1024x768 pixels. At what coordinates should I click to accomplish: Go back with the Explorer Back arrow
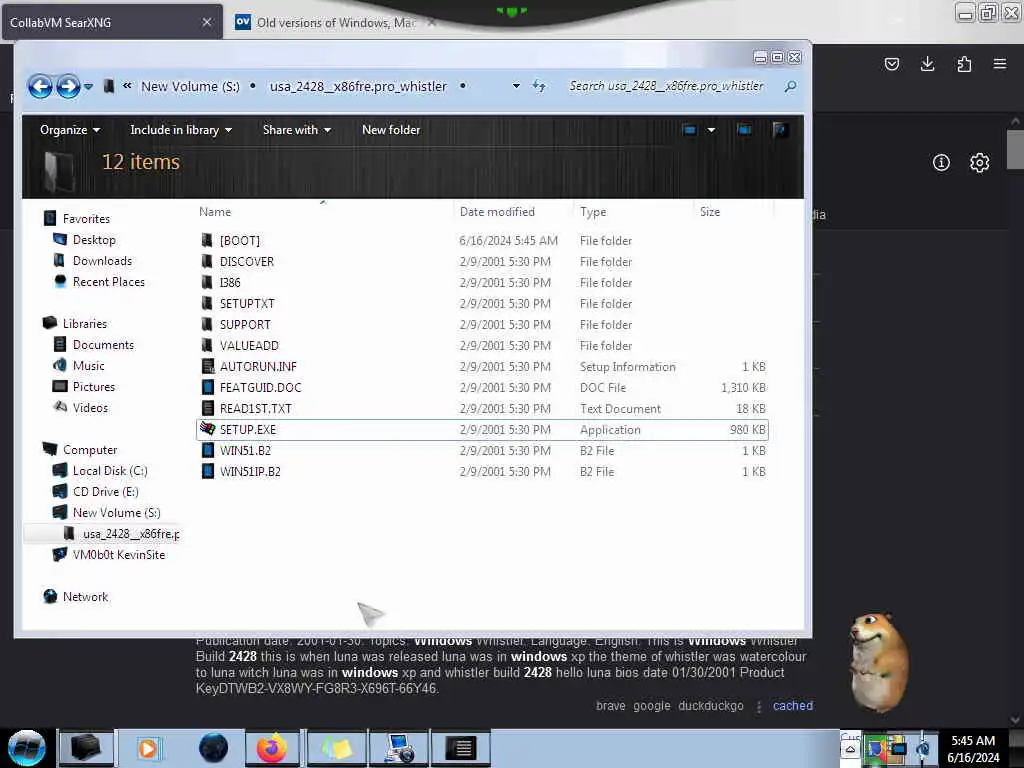(x=40, y=86)
